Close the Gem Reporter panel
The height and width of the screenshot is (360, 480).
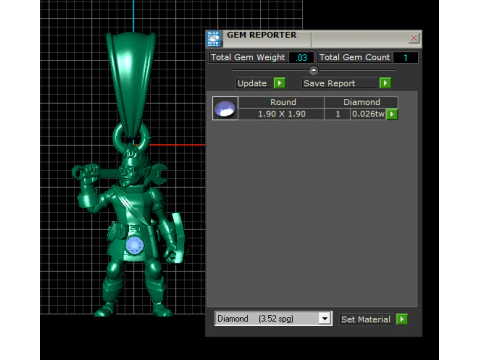point(414,38)
